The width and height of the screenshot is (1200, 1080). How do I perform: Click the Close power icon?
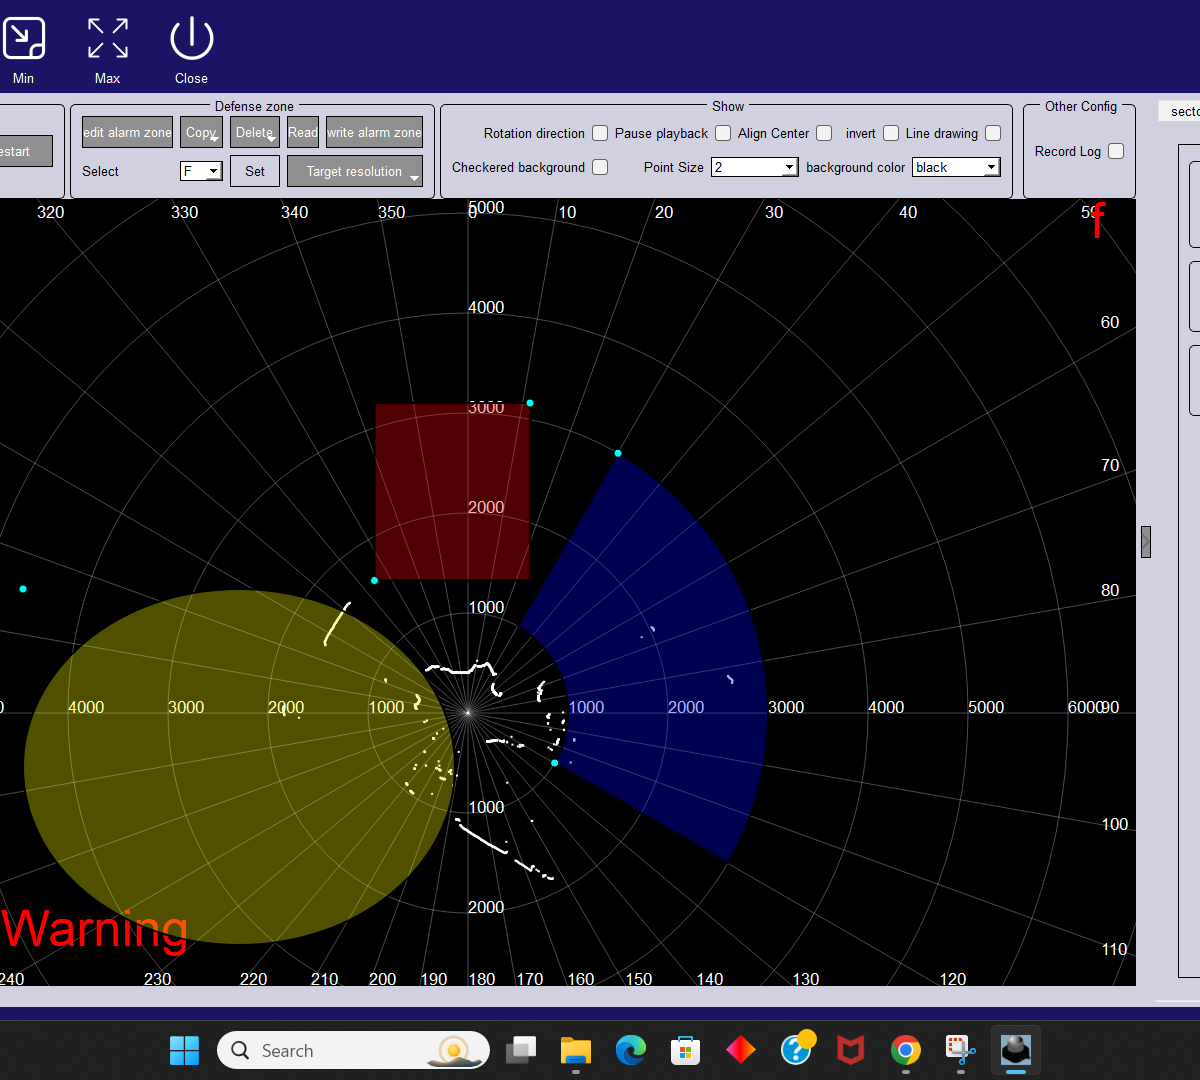click(191, 38)
